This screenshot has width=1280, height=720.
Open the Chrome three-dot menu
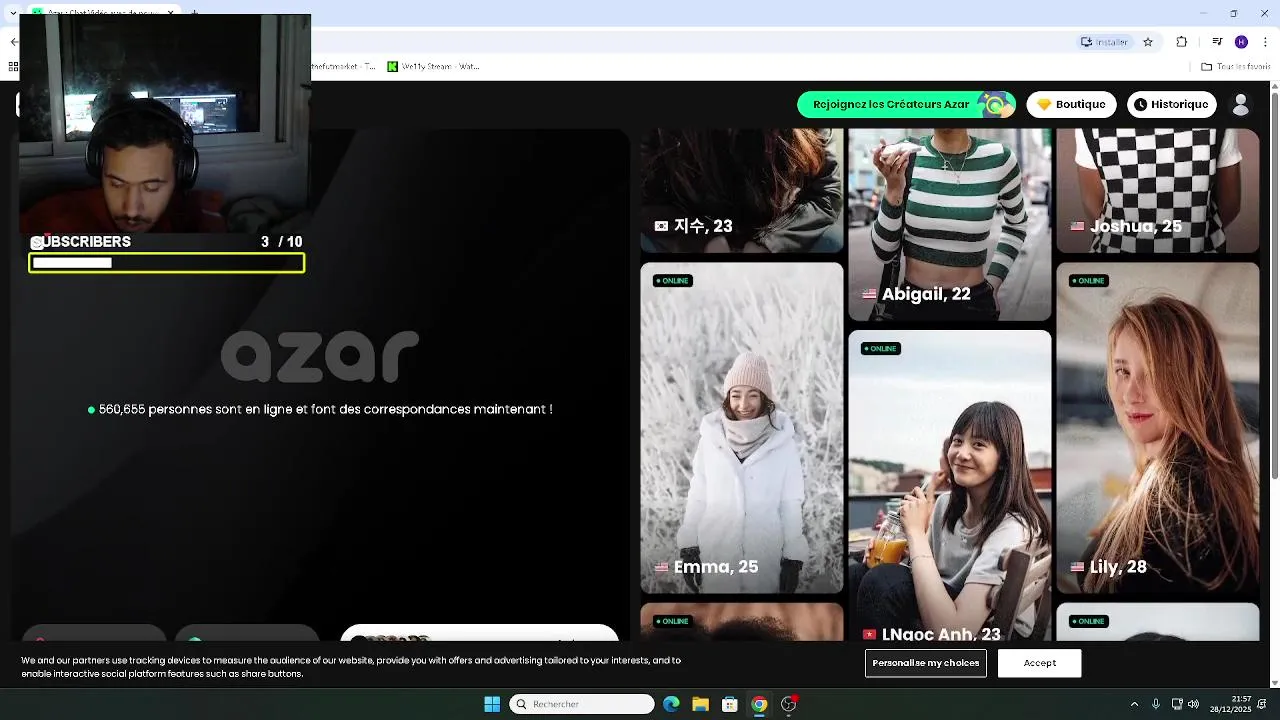[1263, 42]
